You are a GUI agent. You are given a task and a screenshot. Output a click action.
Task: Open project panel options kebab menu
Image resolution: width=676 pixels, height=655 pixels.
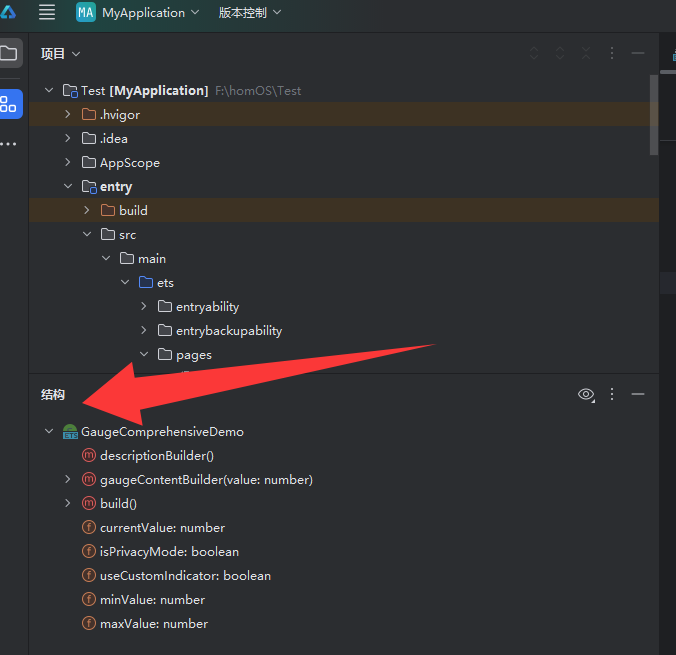(611, 53)
